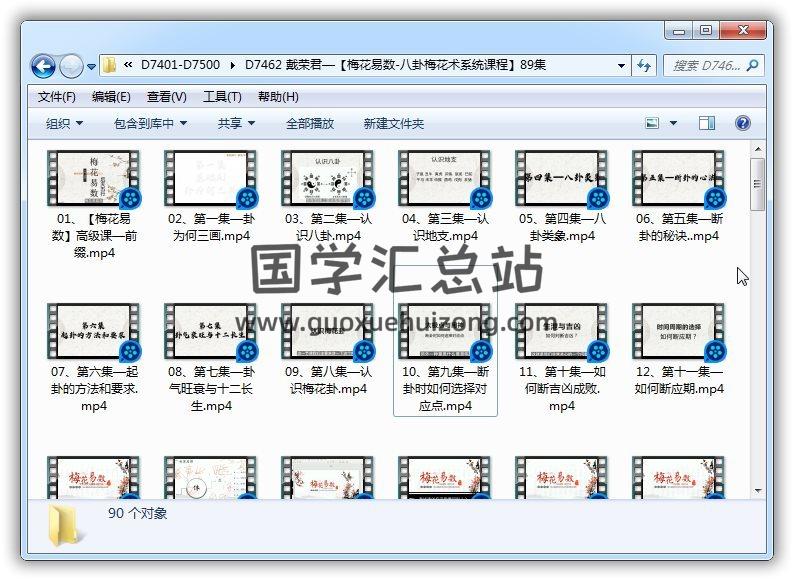Screen dimensions: 794x581
Task: Click the scrollbar up arrow
Action: tap(758, 149)
